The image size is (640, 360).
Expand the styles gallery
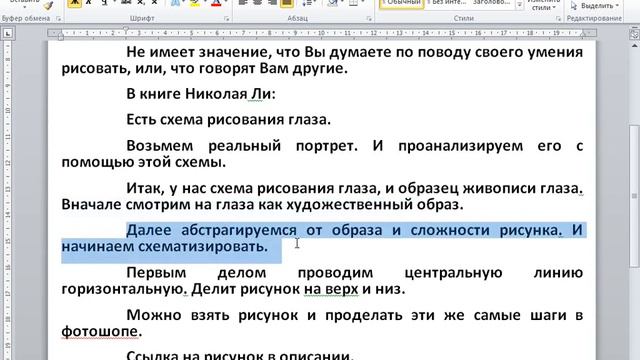519,5
